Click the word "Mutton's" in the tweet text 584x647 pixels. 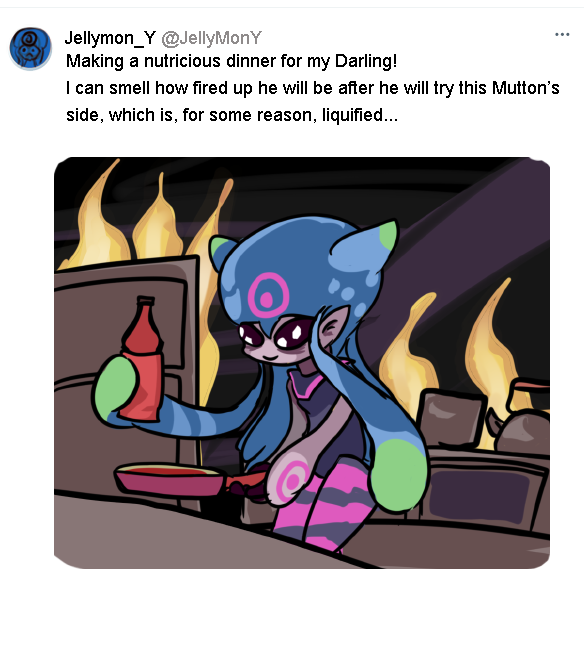click(x=525, y=88)
